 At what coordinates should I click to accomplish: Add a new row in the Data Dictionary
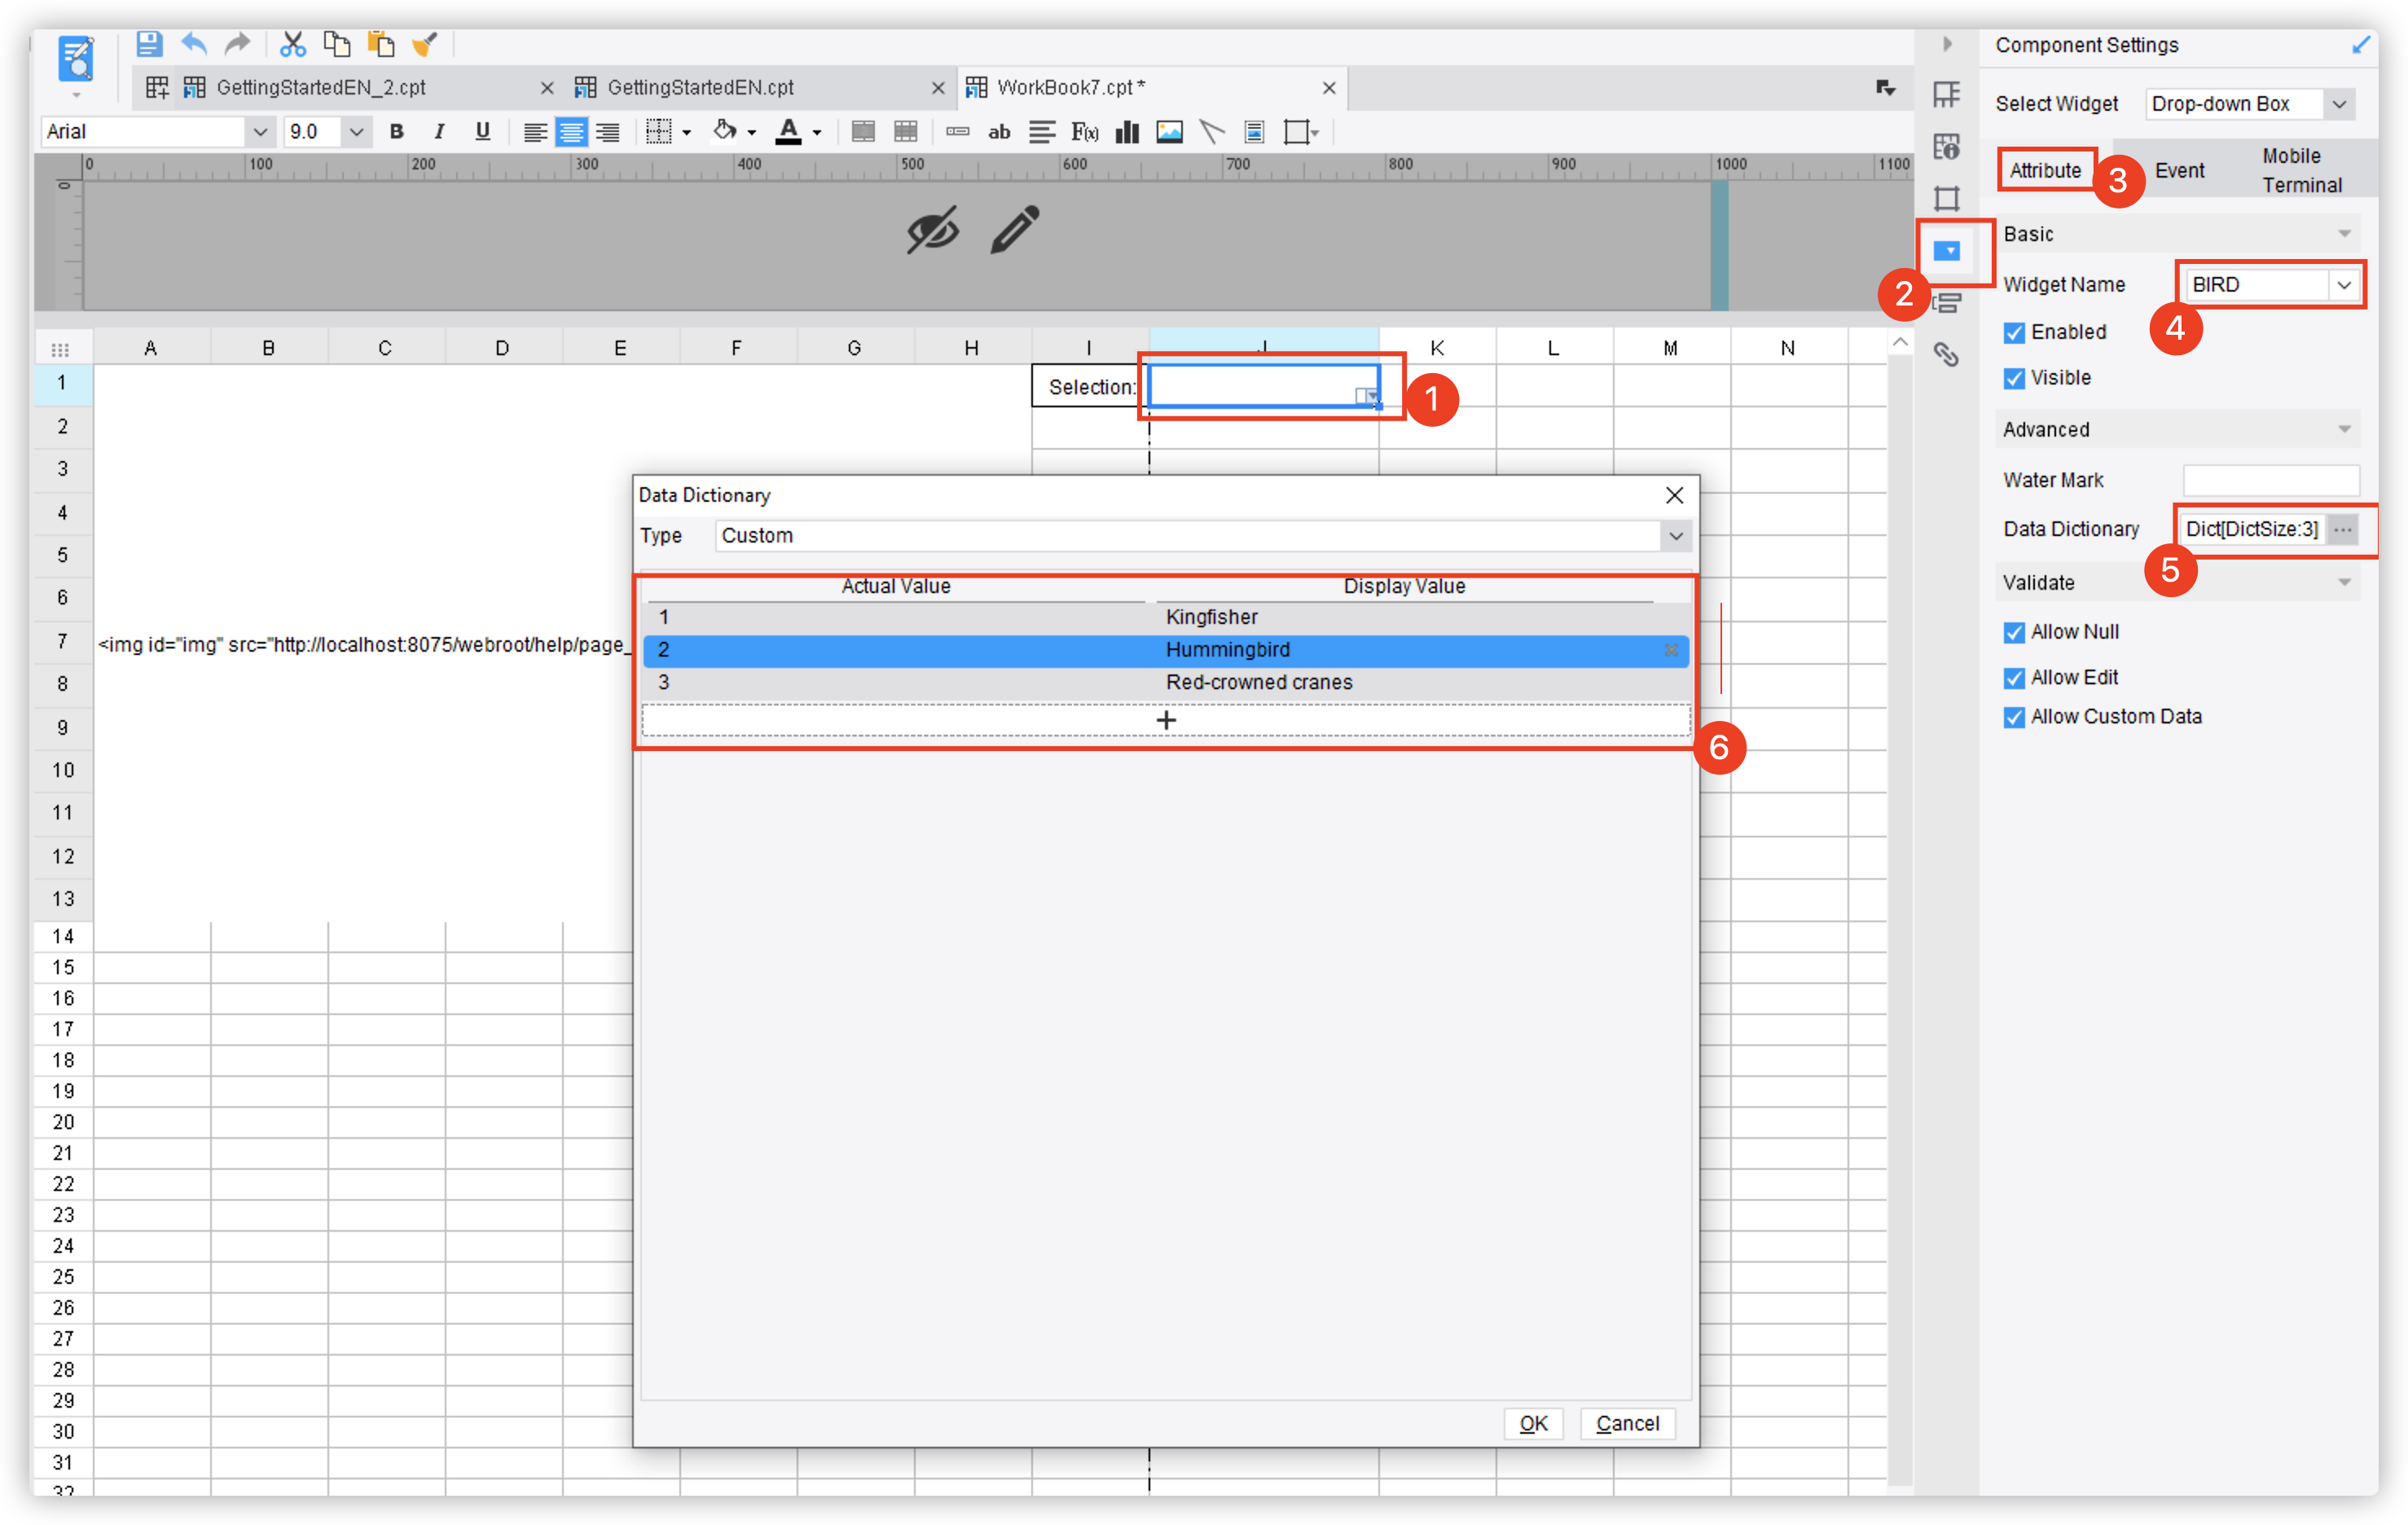click(x=1165, y=719)
